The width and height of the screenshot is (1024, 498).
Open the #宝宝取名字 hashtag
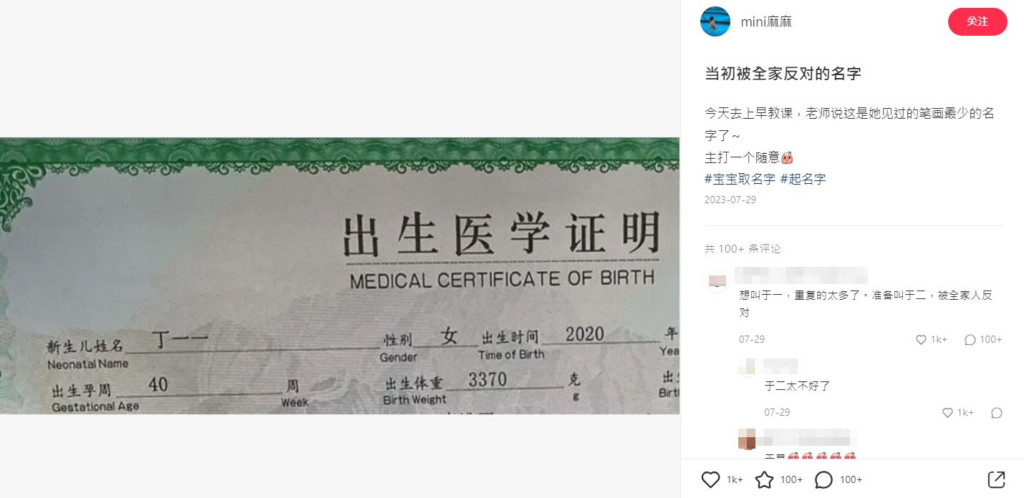[740, 179]
